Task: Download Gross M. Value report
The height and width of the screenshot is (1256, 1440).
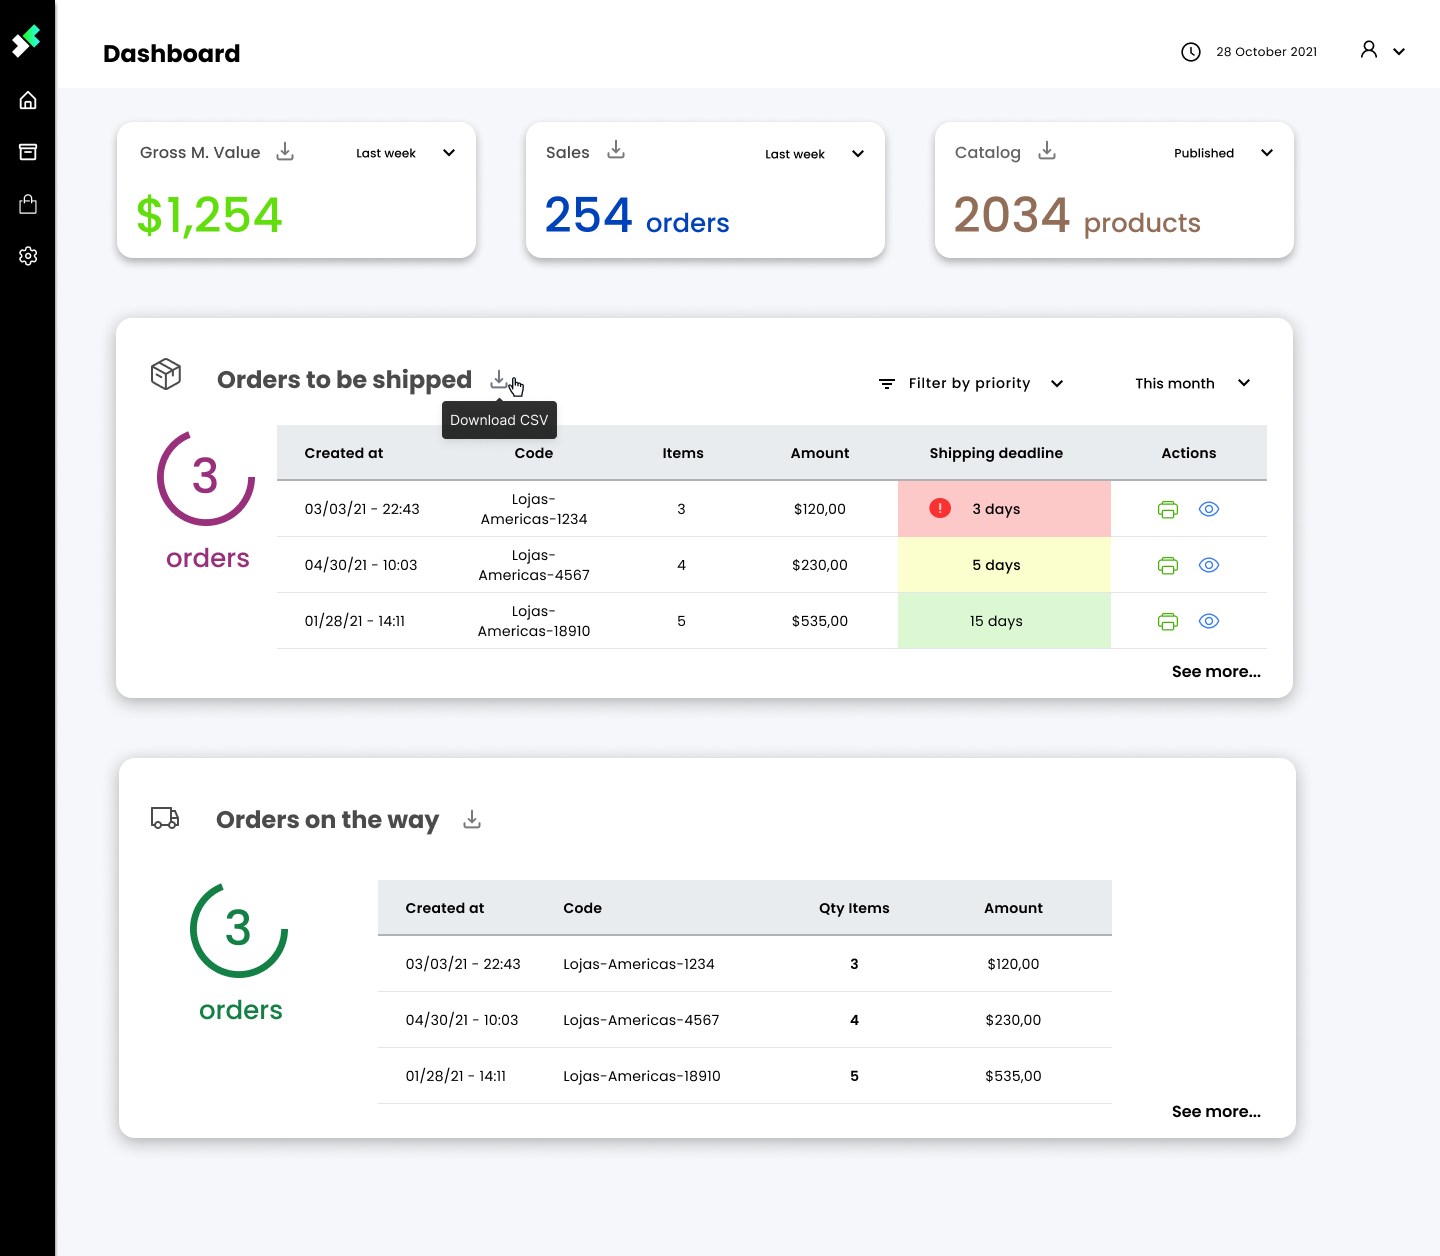Action: pyautogui.click(x=285, y=151)
